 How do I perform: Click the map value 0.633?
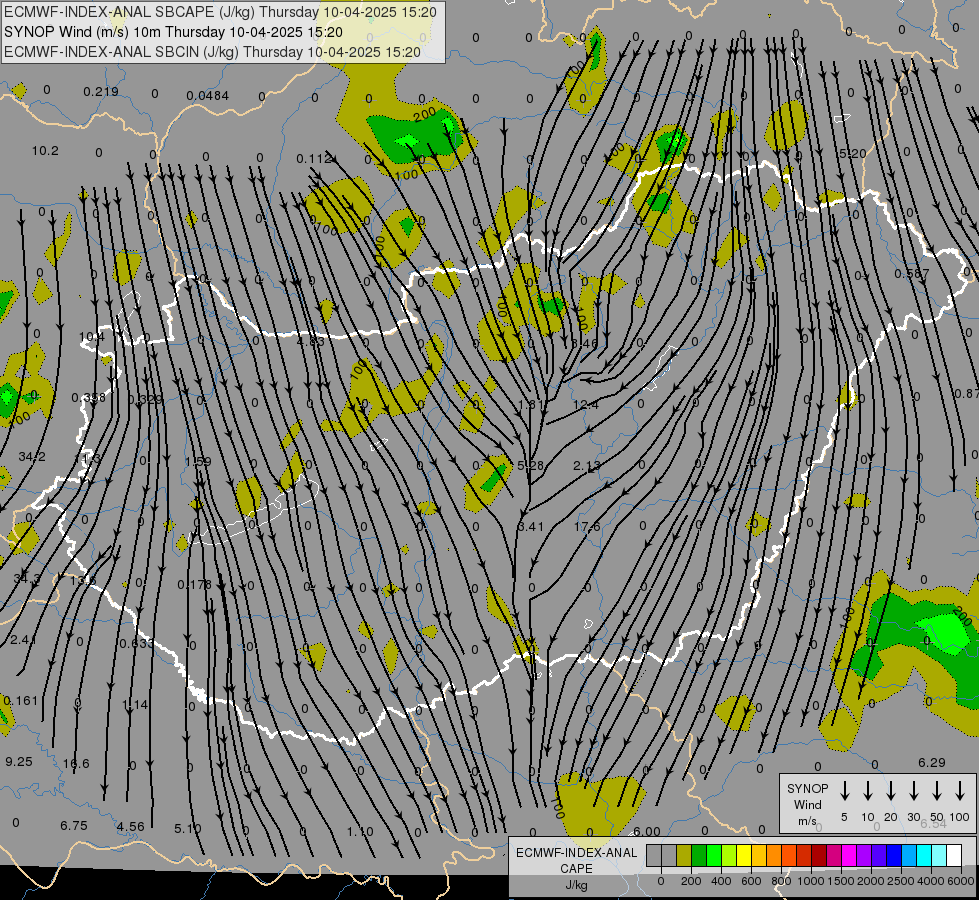(136, 643)
